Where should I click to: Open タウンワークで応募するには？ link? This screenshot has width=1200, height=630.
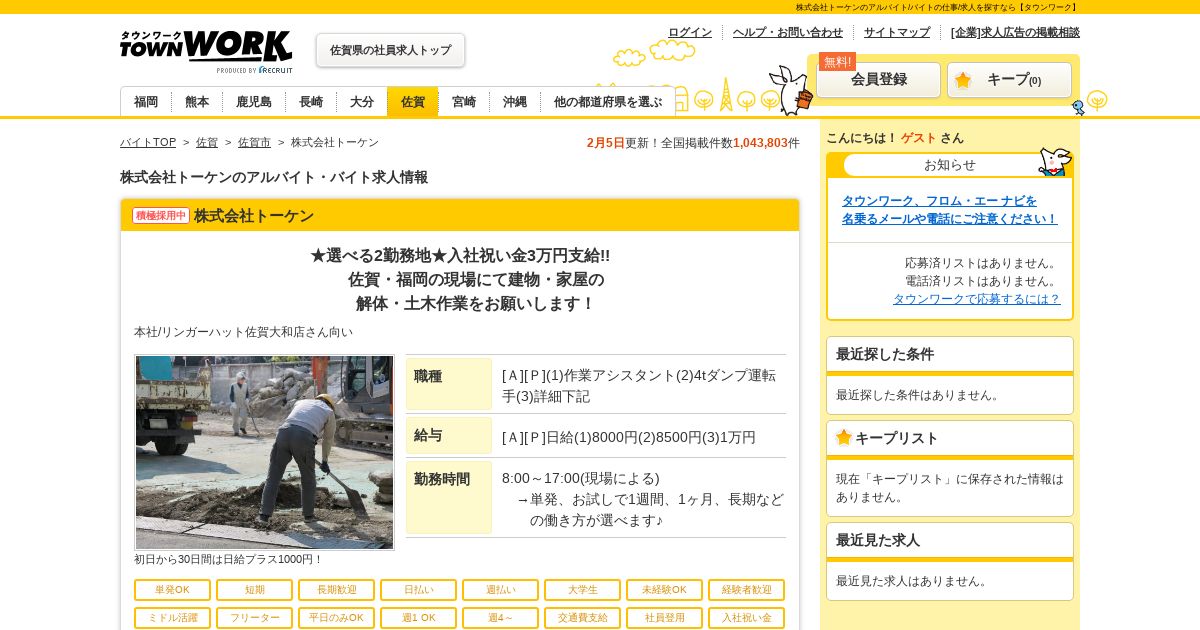click(976, 299)
